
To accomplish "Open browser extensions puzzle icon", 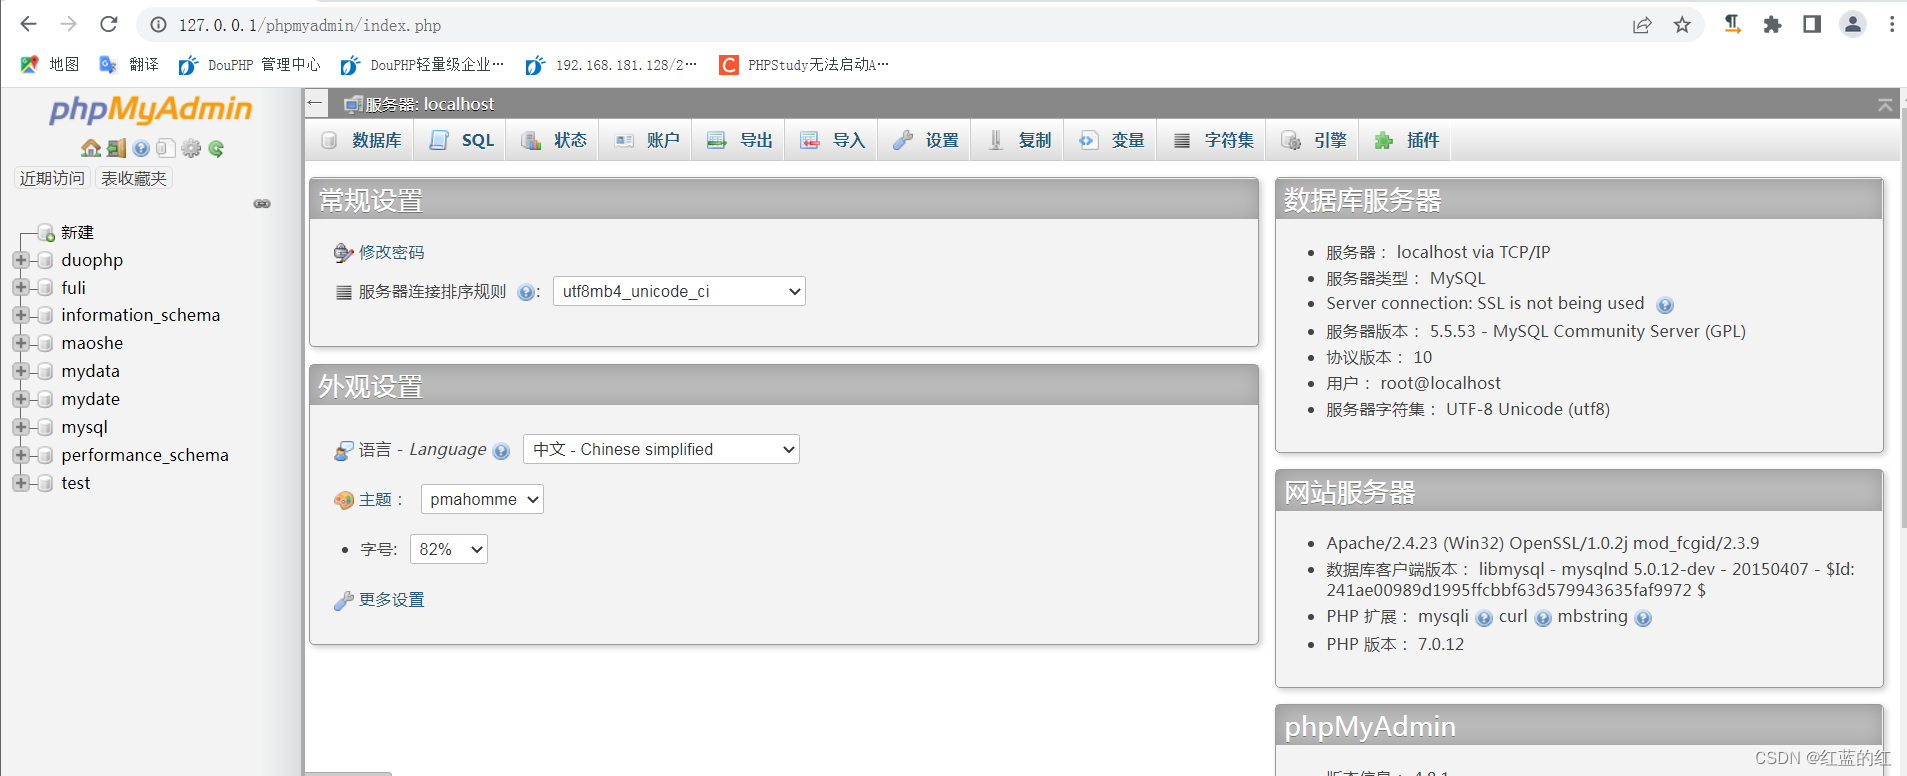I will pyautogui.click(x=1772, y=25).
